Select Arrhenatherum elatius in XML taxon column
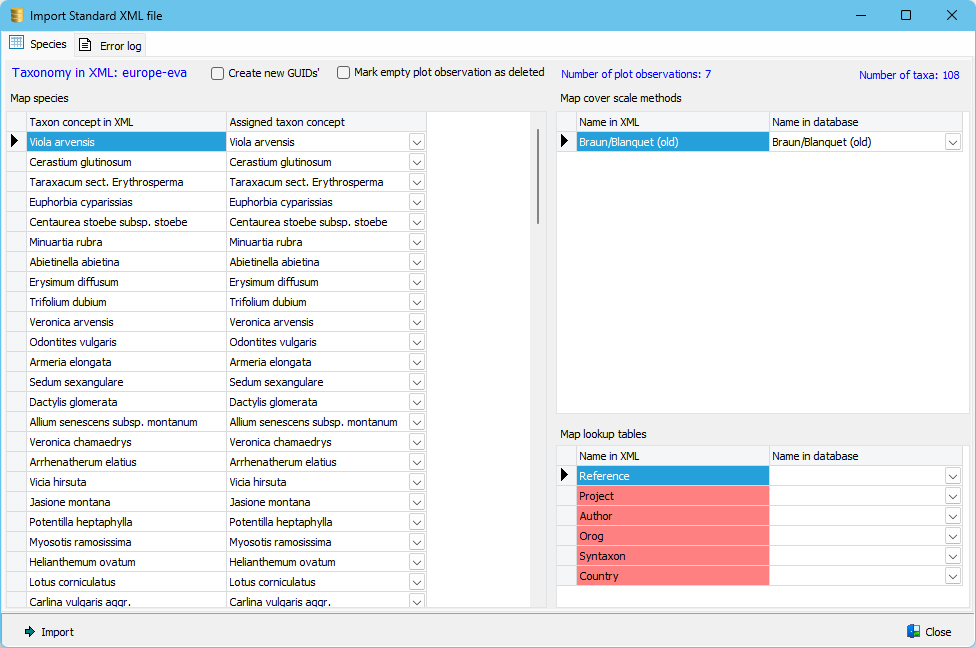The height and width of the screenshot is (648, 976). pyautogui.click(x=126, y=462)
